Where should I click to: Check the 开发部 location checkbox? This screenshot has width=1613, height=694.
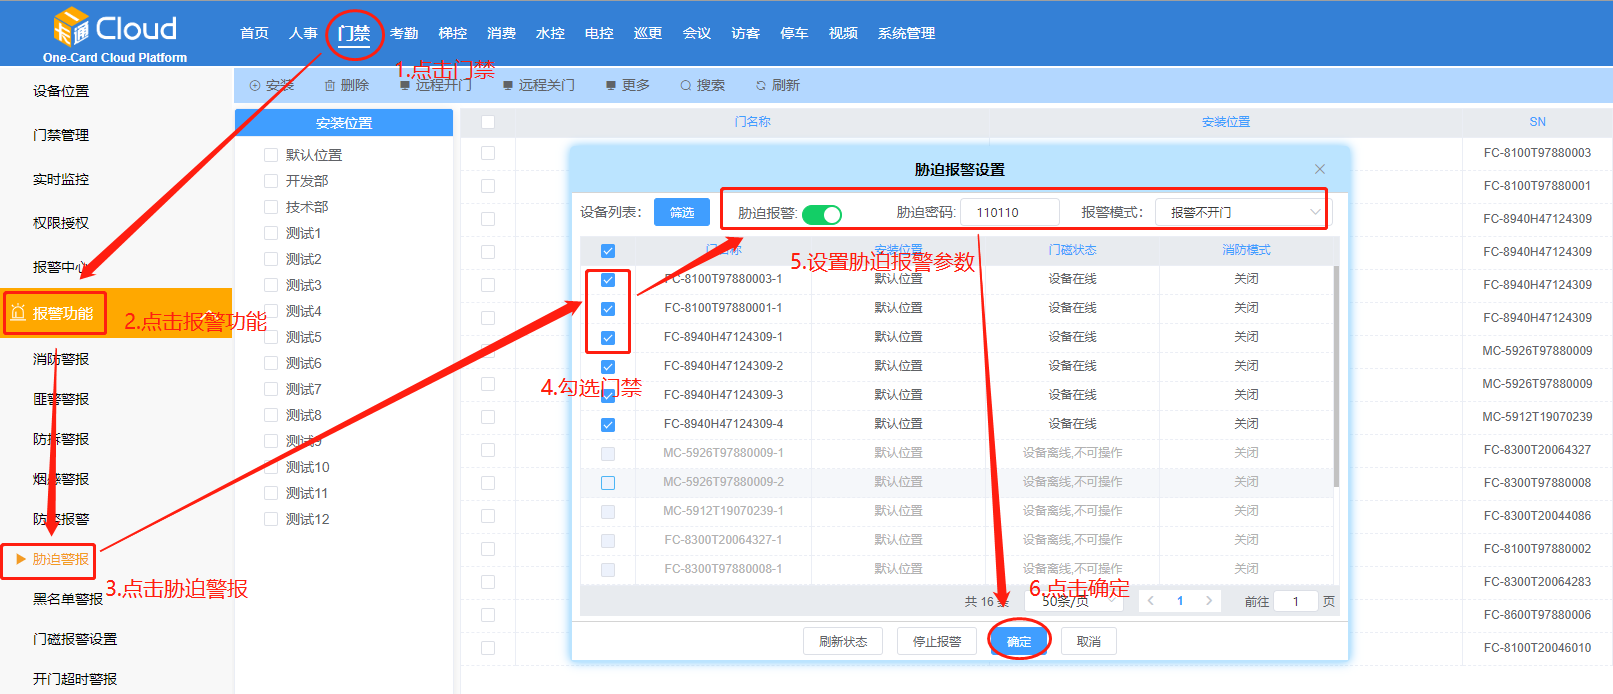coord(271,181)
